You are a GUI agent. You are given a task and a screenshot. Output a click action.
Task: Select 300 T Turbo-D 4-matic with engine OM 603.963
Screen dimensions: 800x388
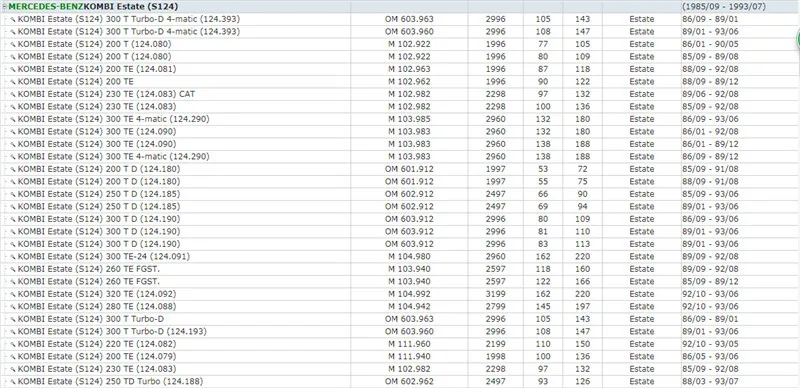click(x=400, y=19)
